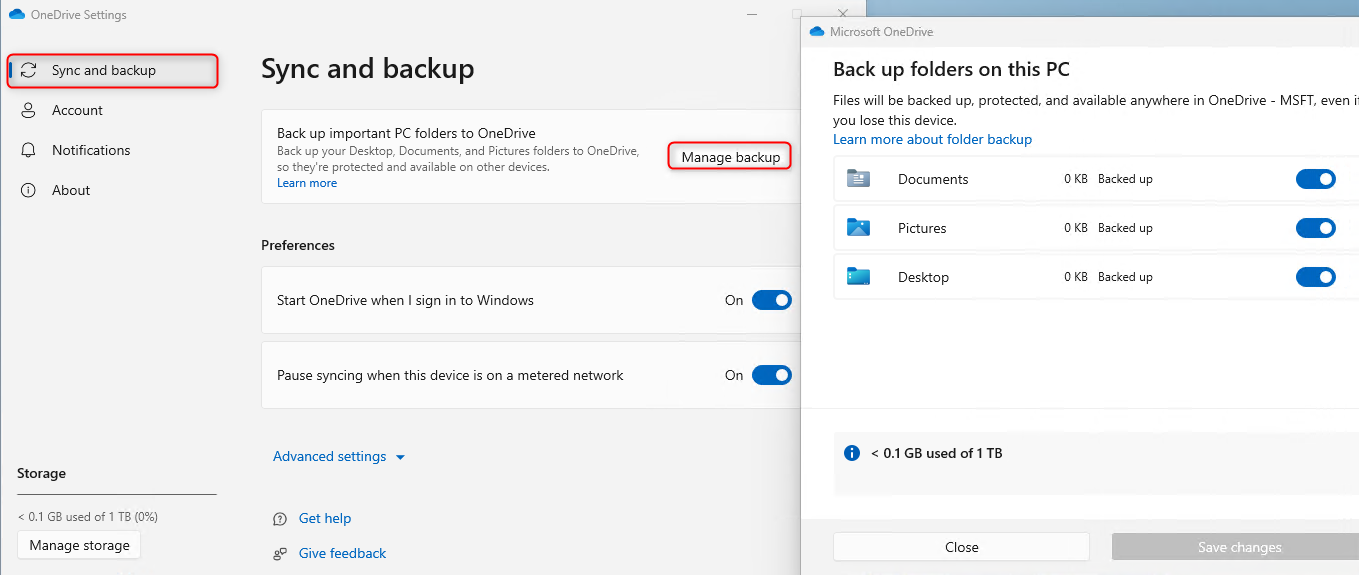Viewport: 1359px width, 575px height.
Task: Click the sync arrows icon in sidebar
Action: pyautogui.click(x=29, y=70)
